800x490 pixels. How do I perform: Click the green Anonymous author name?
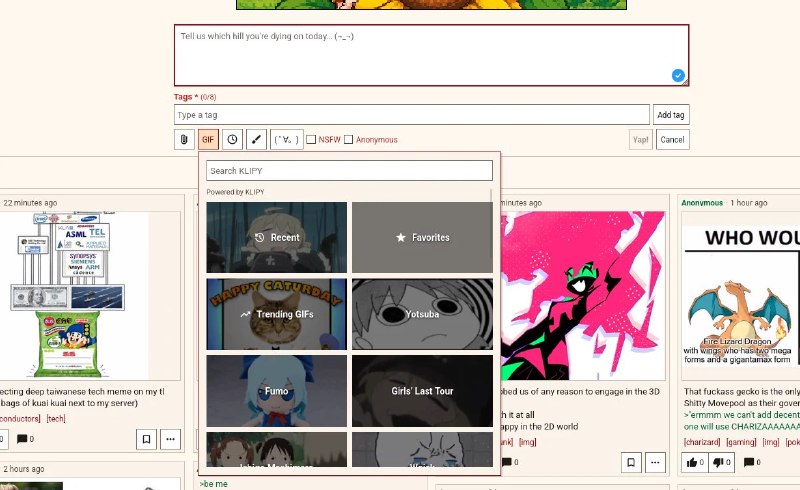click(702, 203)
